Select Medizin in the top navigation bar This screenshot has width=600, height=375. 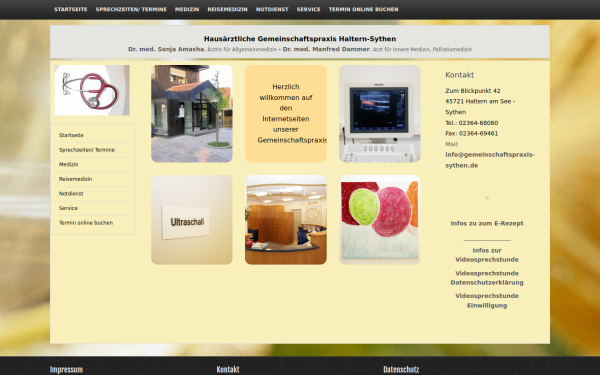click(x=187, y=9)
